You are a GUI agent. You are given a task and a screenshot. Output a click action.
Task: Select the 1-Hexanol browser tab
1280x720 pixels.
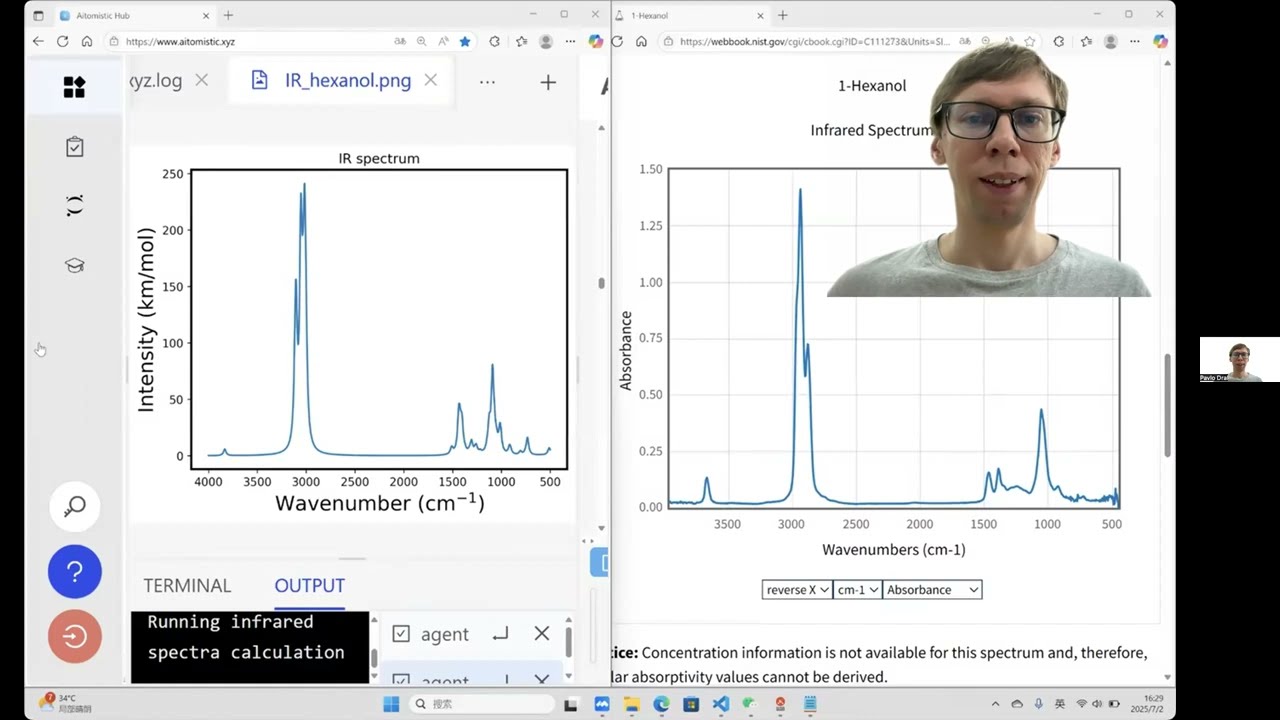click(690, 15)
